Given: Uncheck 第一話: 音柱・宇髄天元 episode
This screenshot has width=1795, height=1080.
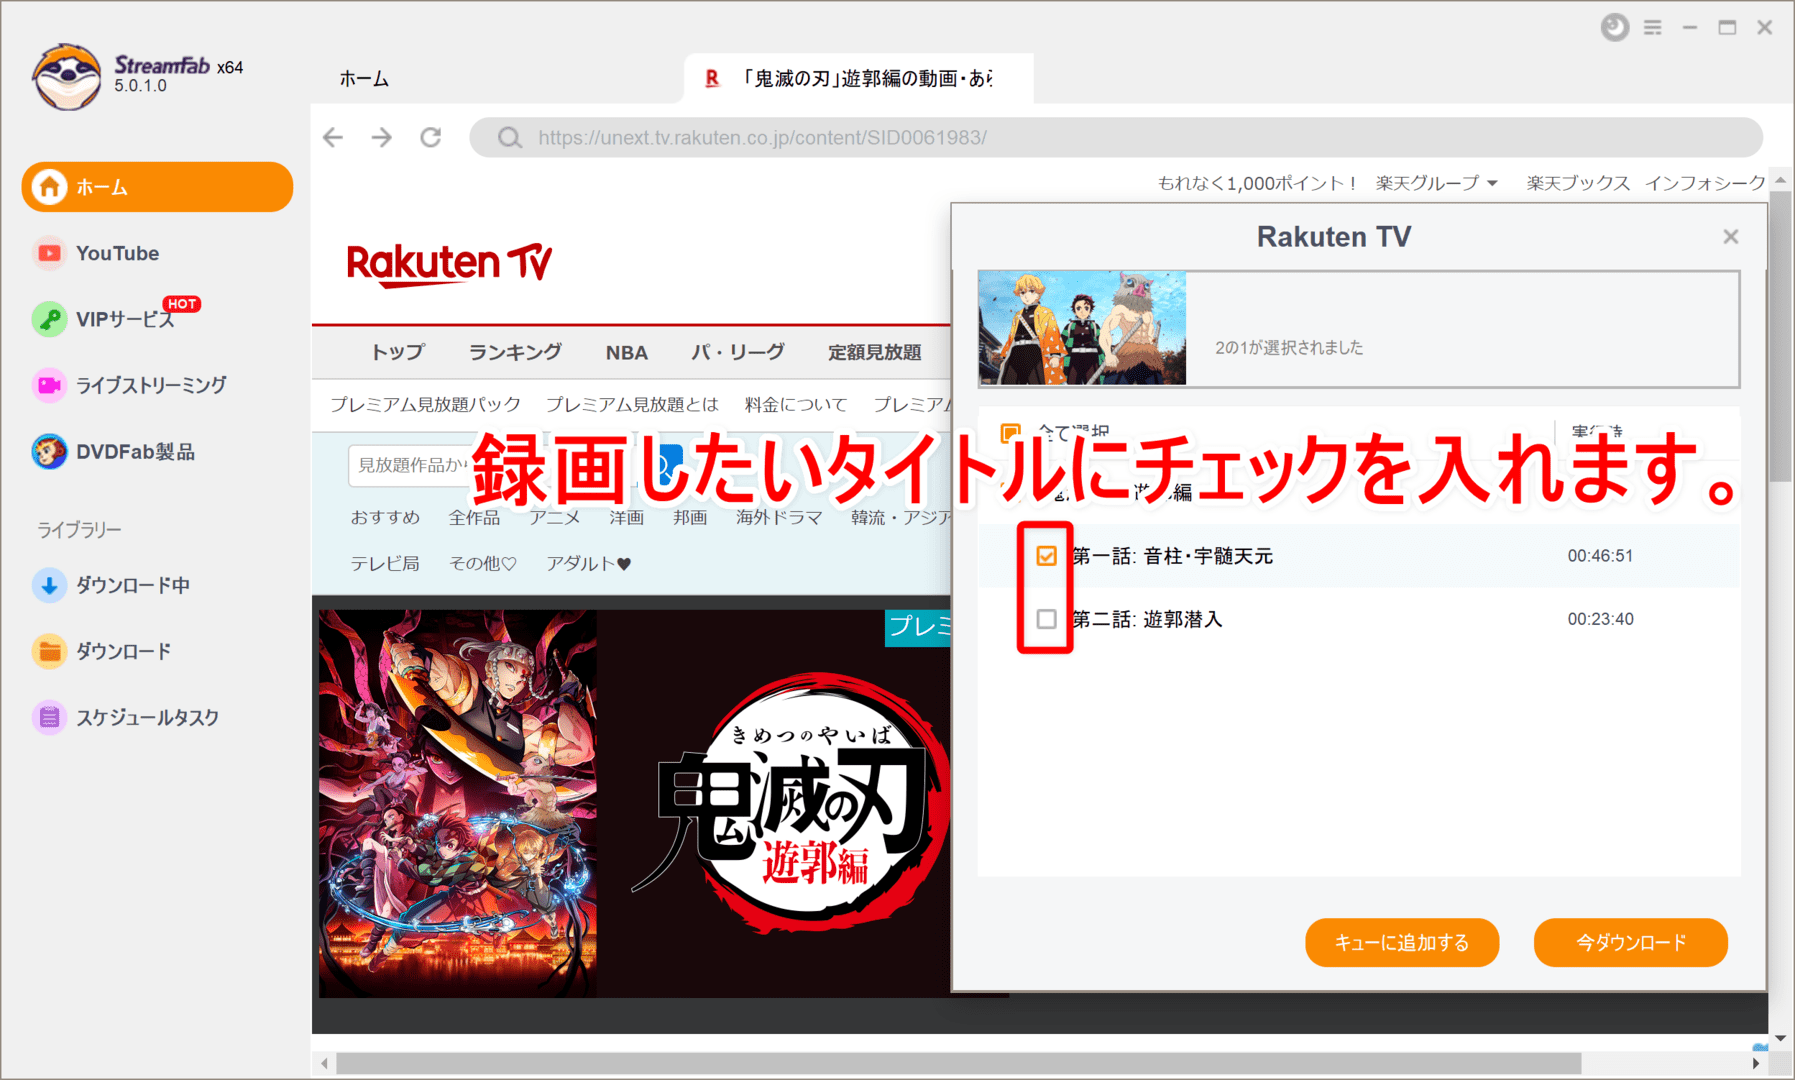Looking at the screenshot, I should [1046, 555].
